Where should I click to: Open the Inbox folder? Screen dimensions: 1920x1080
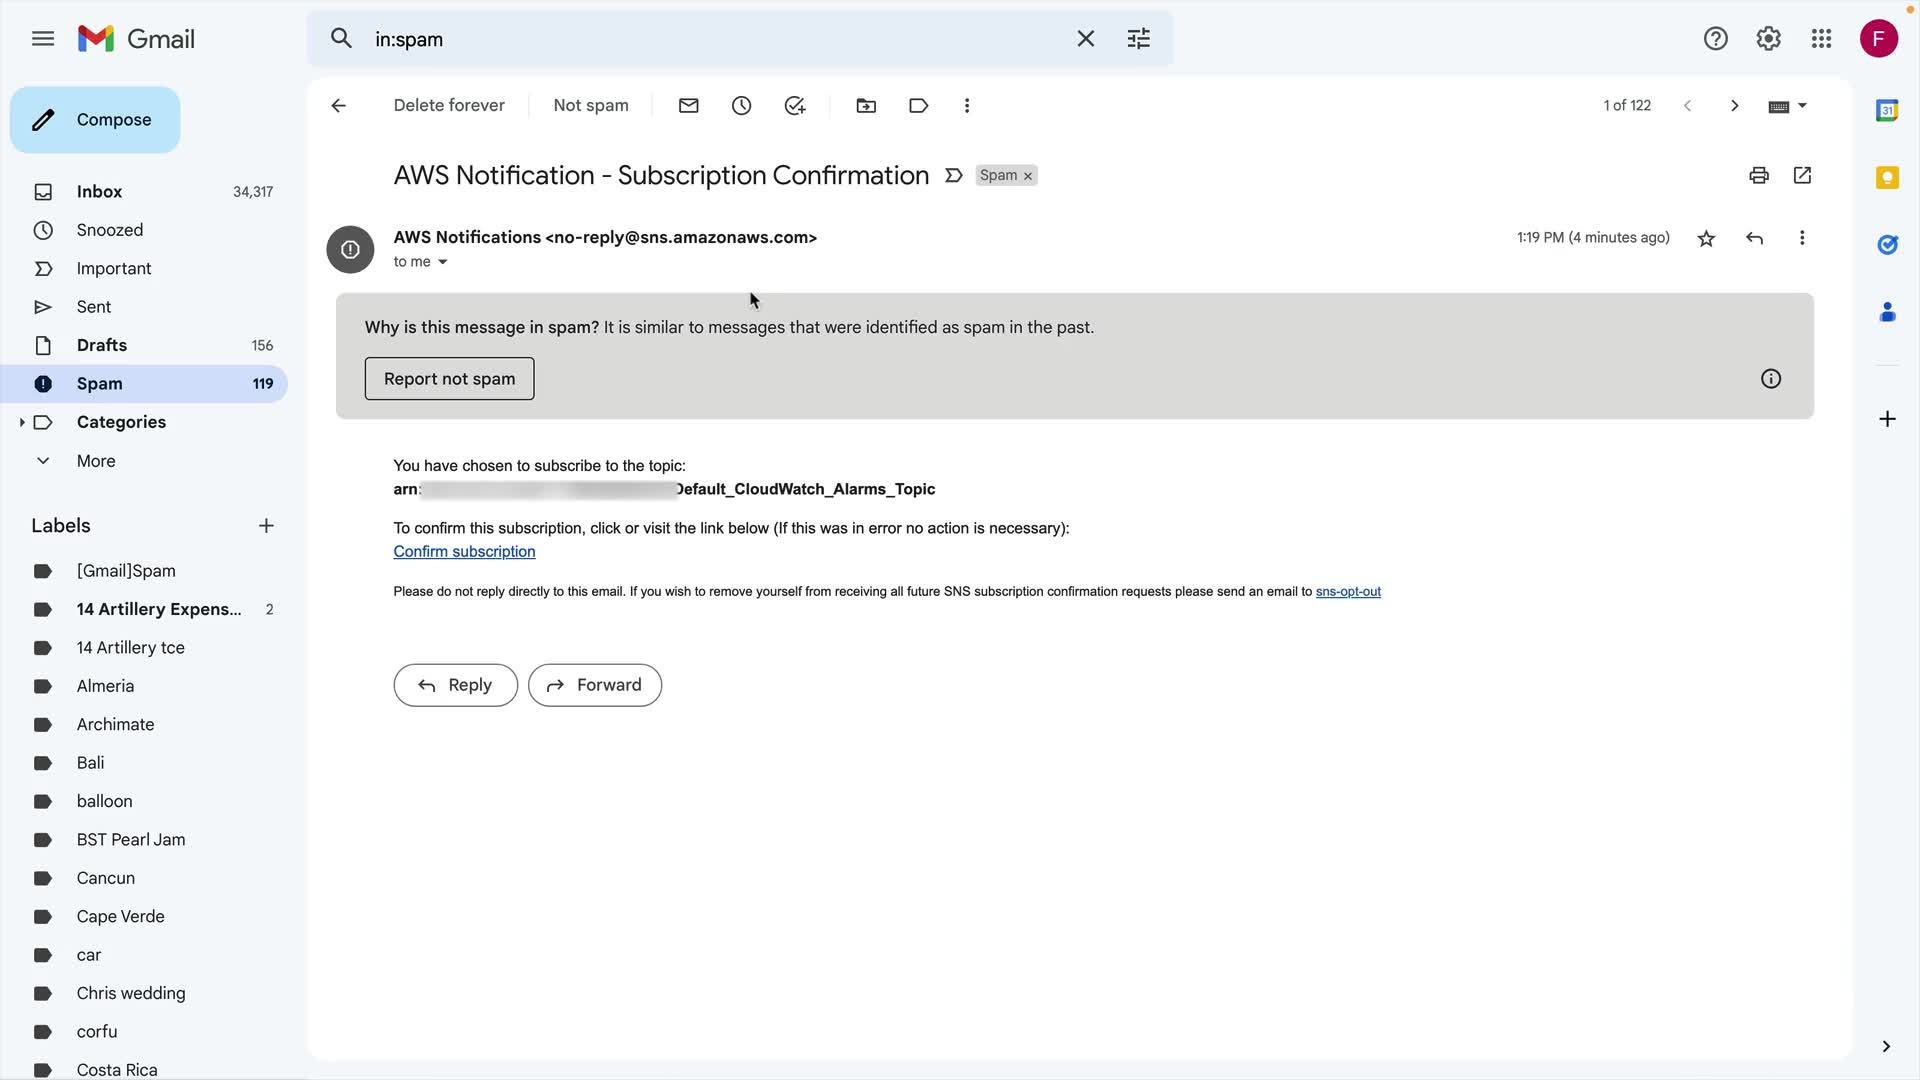pos(99,192)
